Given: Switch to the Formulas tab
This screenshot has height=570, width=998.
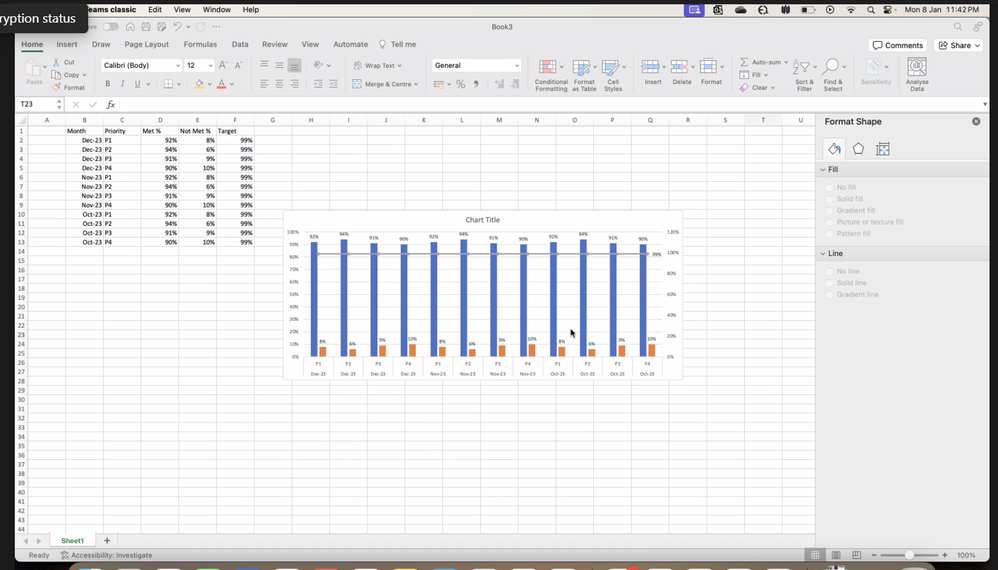Looking at the screenshot, I should pos(200,45).
